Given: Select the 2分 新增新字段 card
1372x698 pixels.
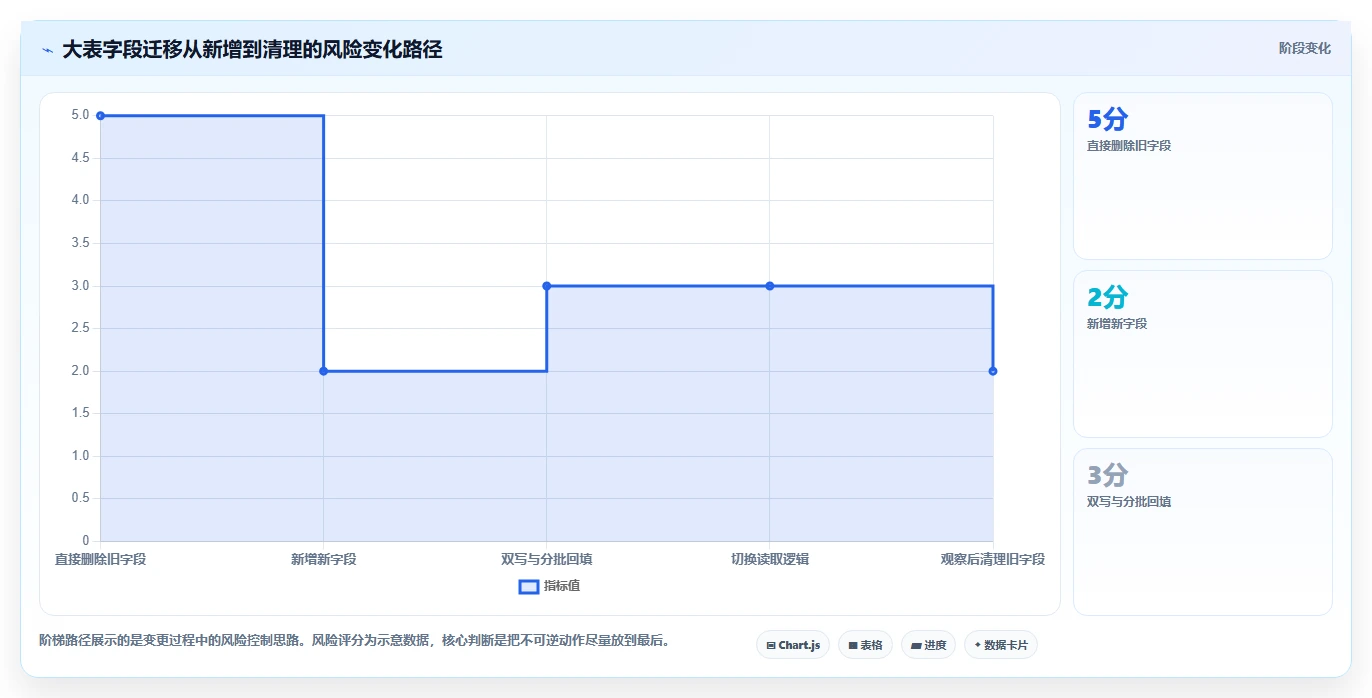Looking at the screenshot, I should point(1202,354).
